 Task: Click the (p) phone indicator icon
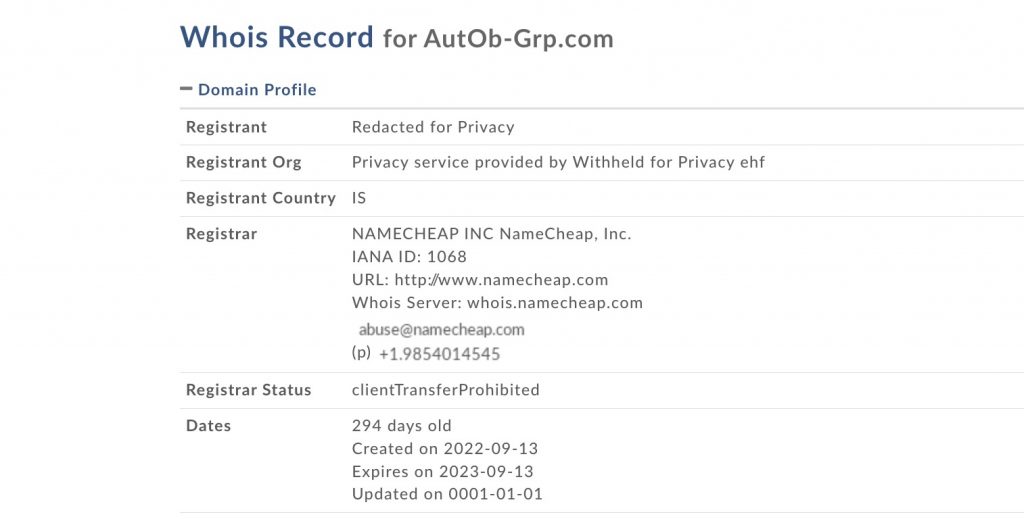361,353
